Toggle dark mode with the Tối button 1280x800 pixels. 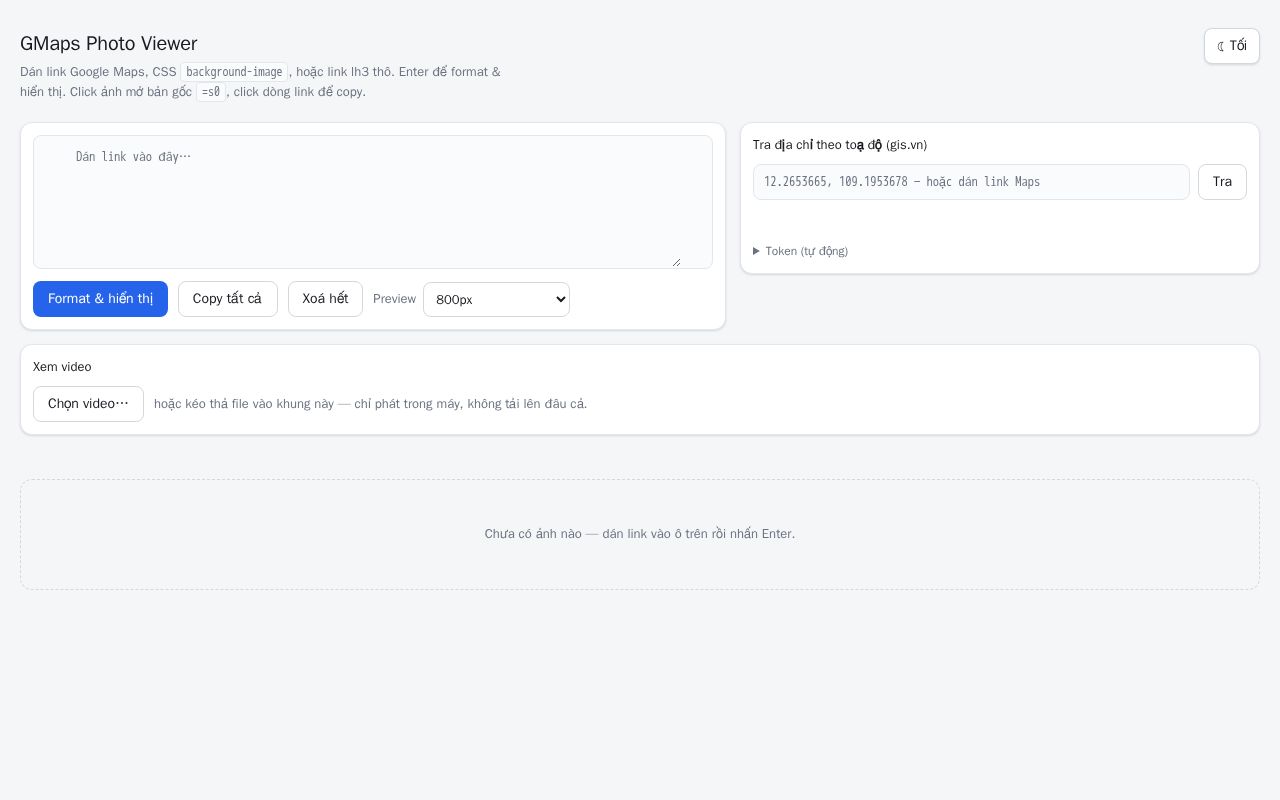click(x=1231, y=46)
